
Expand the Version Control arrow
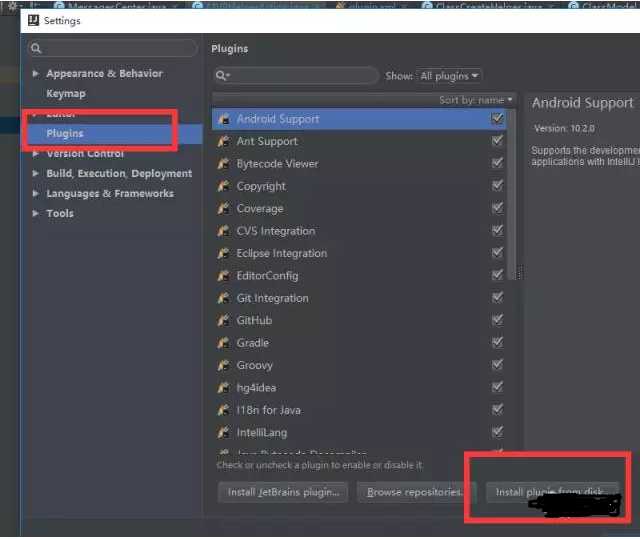[x=36, y=153]
